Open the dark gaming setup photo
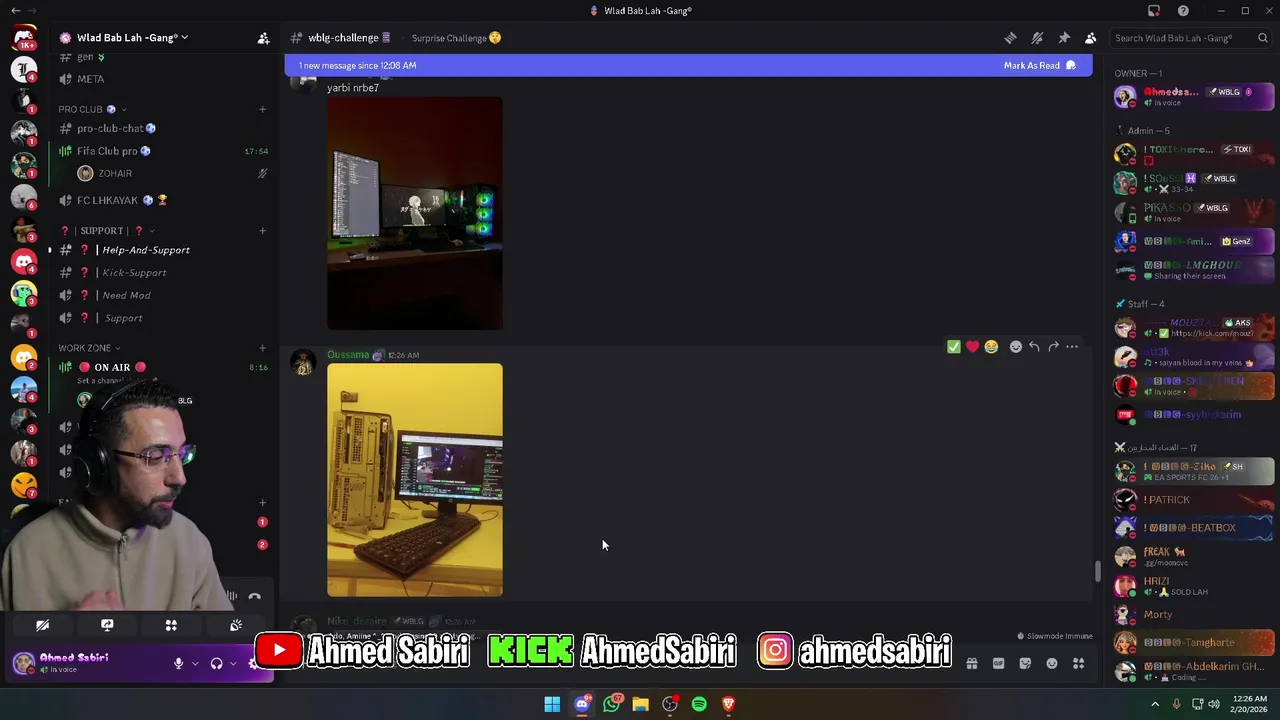1280x720 pixels. 415,213
